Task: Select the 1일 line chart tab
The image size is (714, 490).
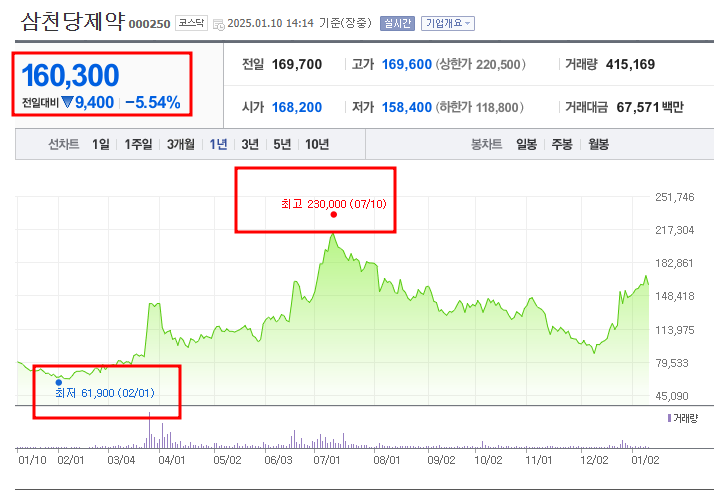Action: pyautogui.click(x=101, y=144)
